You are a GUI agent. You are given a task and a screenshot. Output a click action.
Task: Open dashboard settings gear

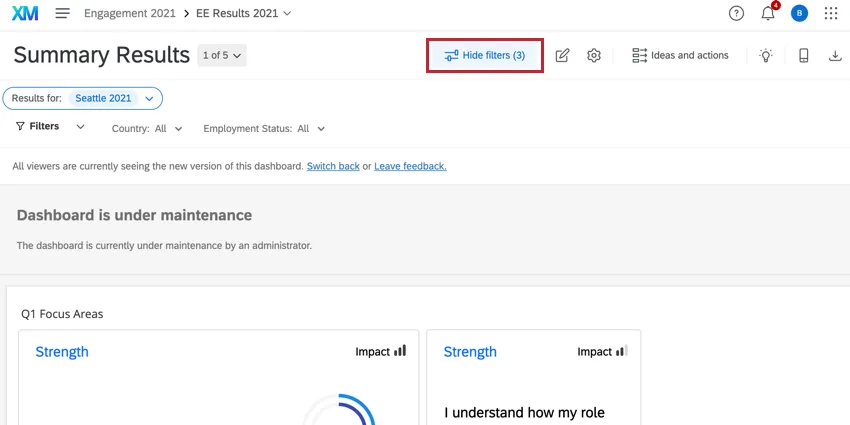(594, 56)
